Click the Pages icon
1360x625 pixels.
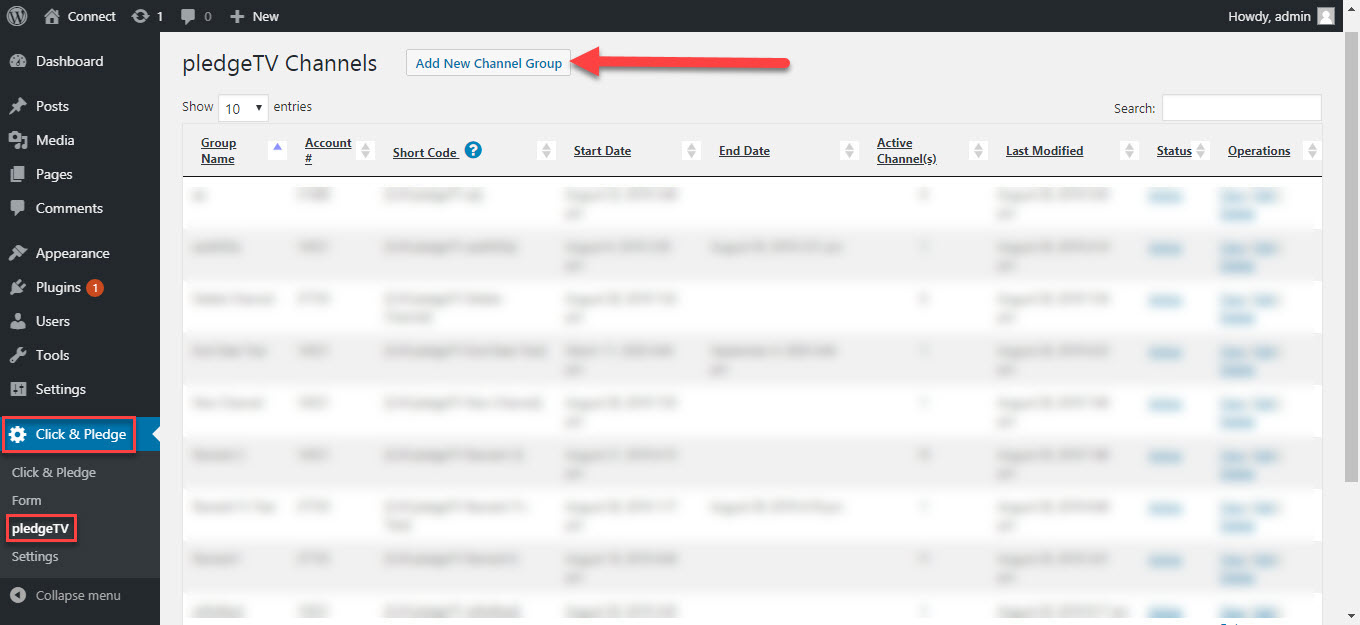(18, 174)
